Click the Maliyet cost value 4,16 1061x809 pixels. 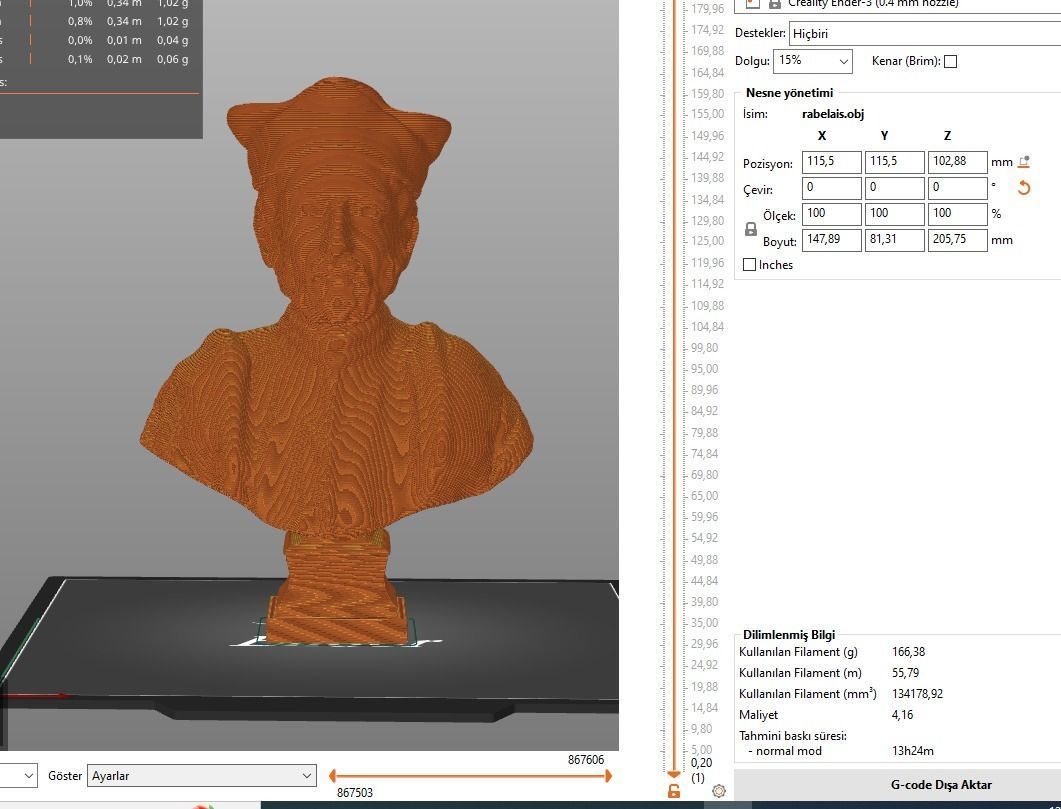(902, 715)
